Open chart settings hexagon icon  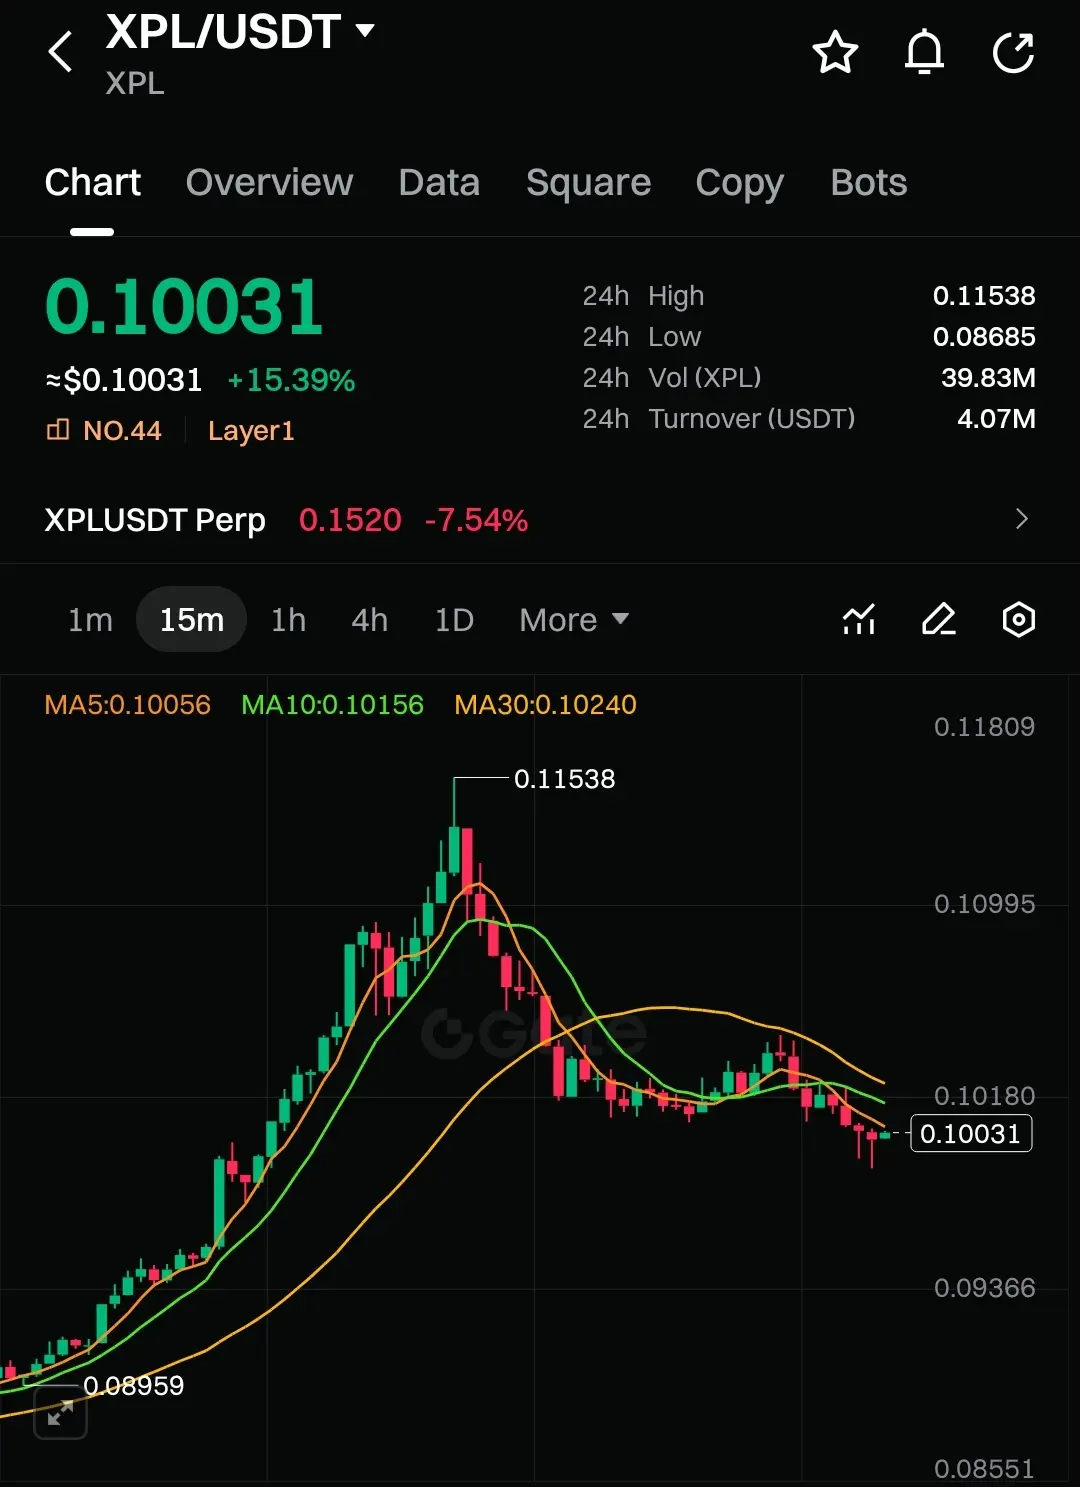tap(1018, 620)
